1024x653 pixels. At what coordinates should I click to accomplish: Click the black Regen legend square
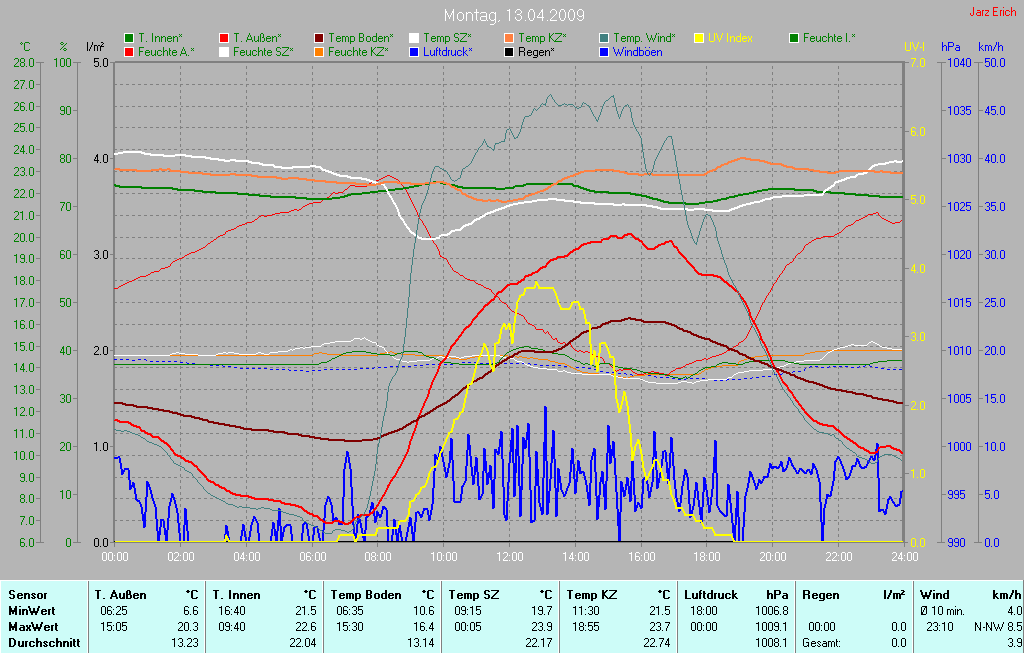tap(509, 52)
